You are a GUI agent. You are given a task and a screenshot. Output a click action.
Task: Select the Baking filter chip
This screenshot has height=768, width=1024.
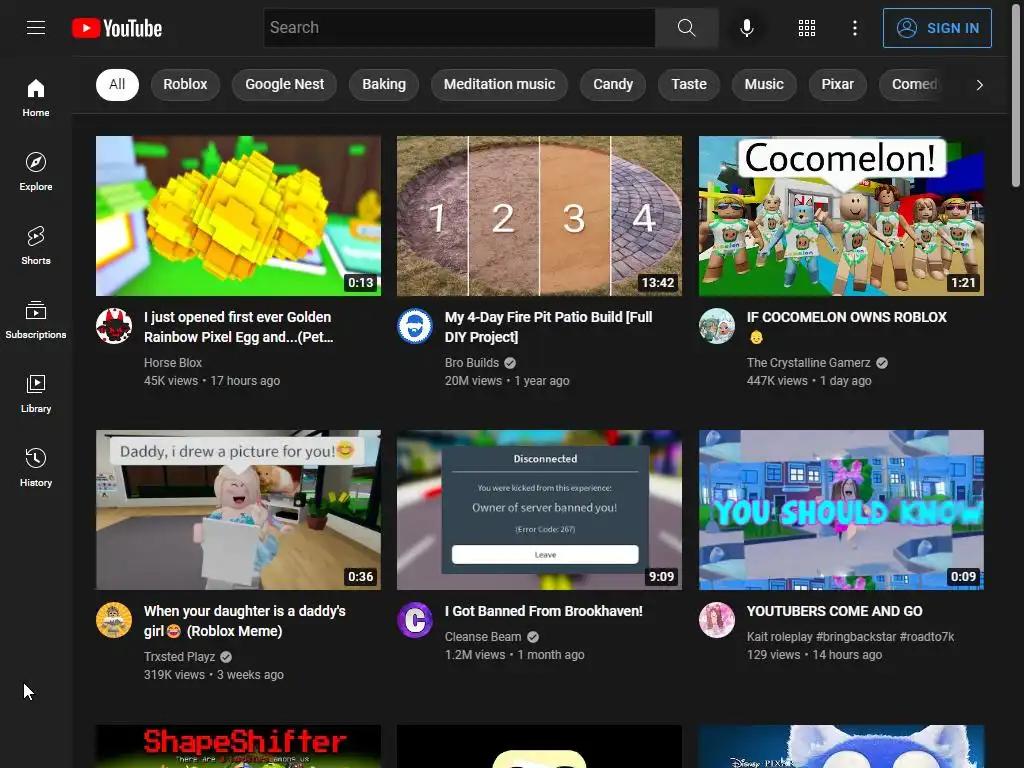click(x=384, y=84)
